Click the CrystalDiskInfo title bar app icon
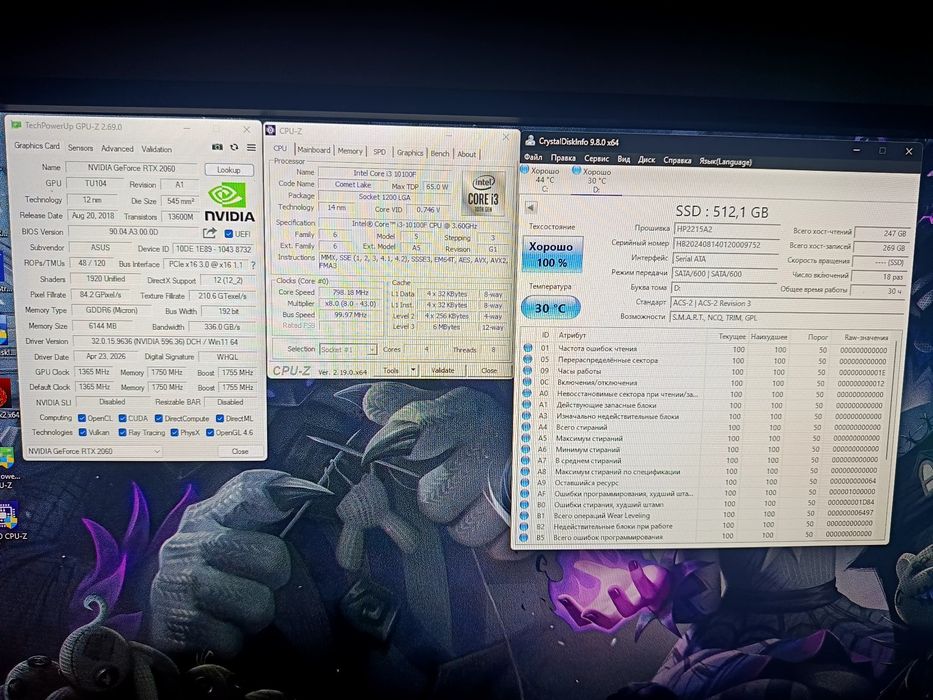Screen dimensions: 933x700 [x=530, y=140]
